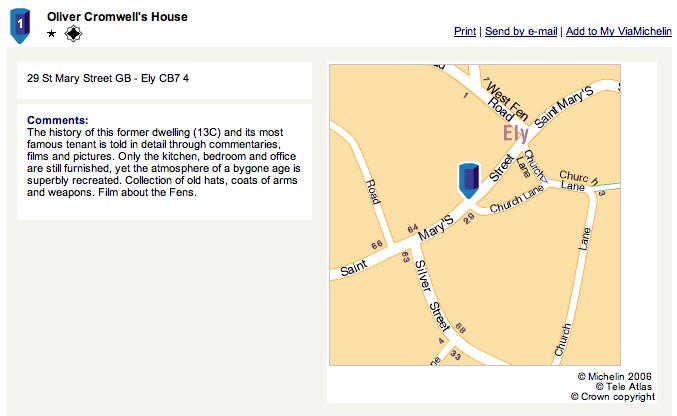Click house number 66 on the map
Screen dimensions: 677x416
pyautogui.click(x=377, y=245)
